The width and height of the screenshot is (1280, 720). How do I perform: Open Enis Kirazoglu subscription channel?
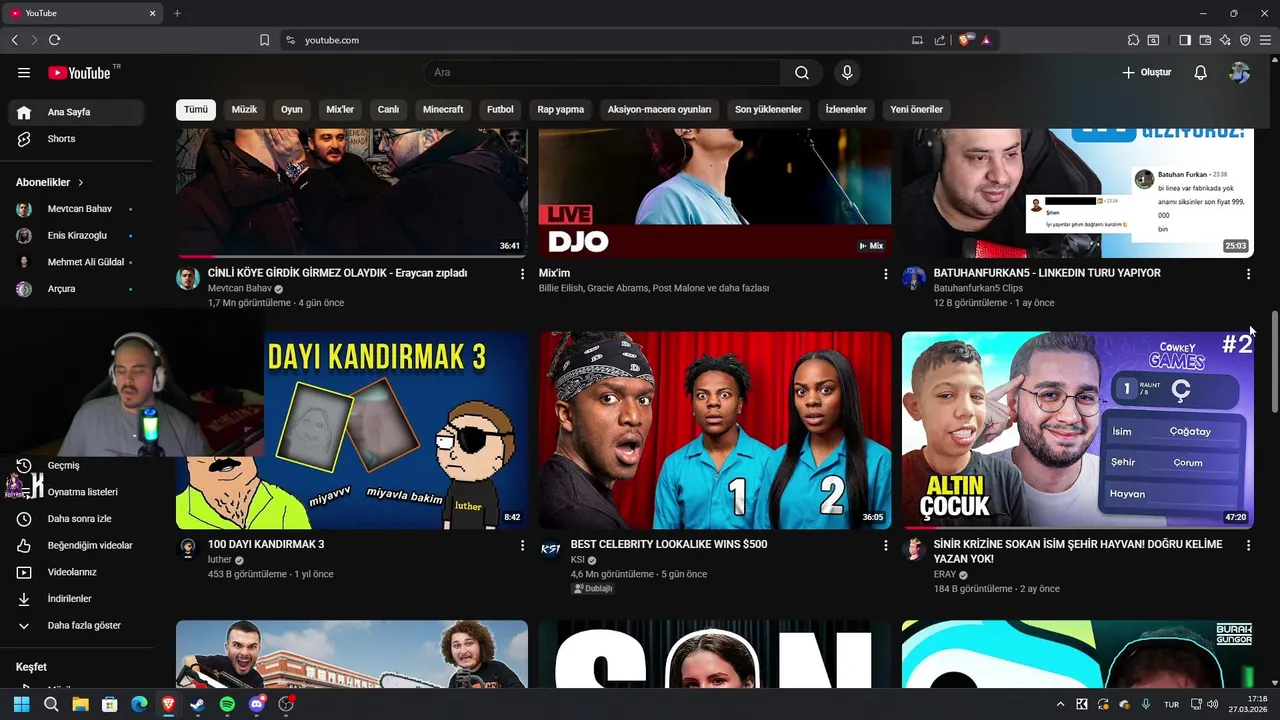pos(76,235)
